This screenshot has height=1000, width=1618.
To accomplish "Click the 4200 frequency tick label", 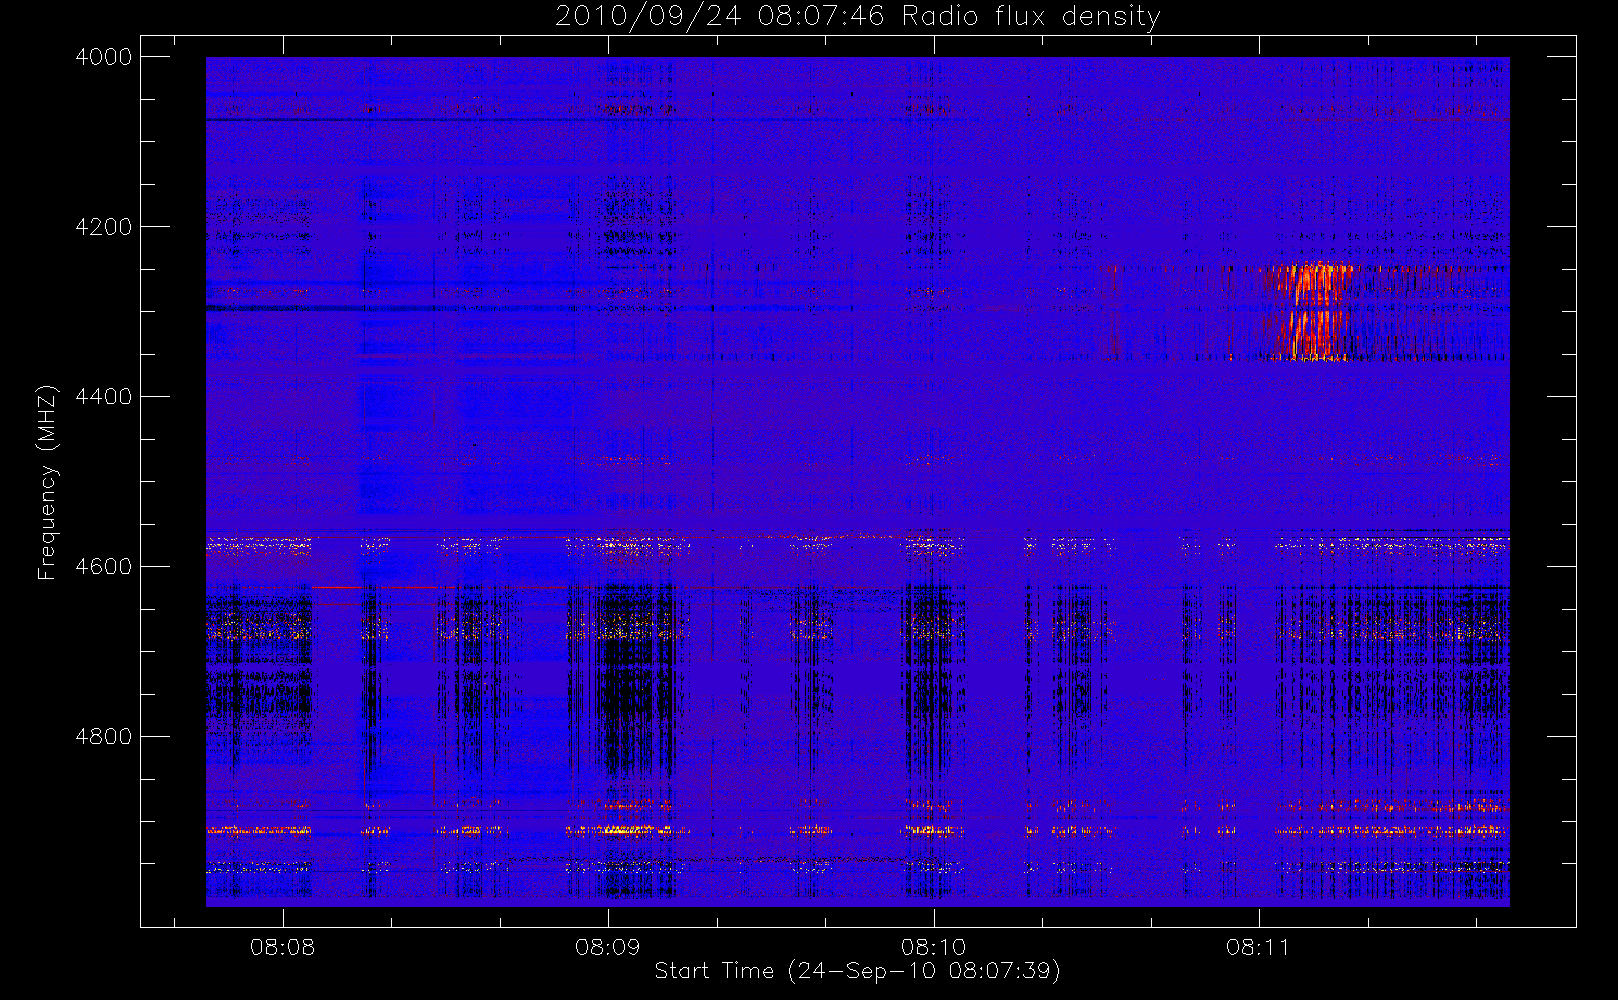I will point(104,227).
